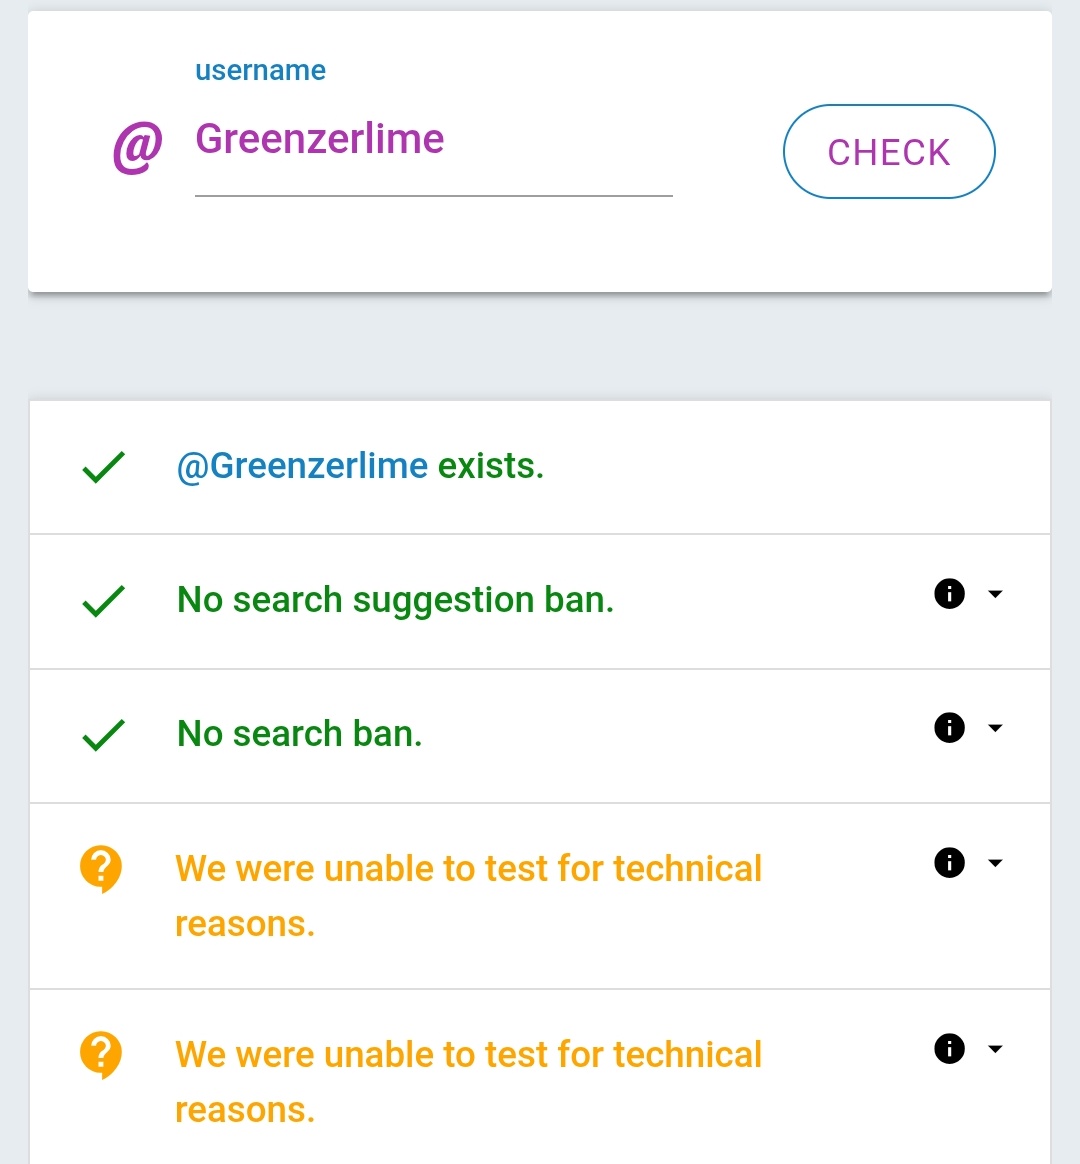This screenshot has width=1080, height=1164.
Task: Click second orange question mark icon
Action: pos(101,1054)
